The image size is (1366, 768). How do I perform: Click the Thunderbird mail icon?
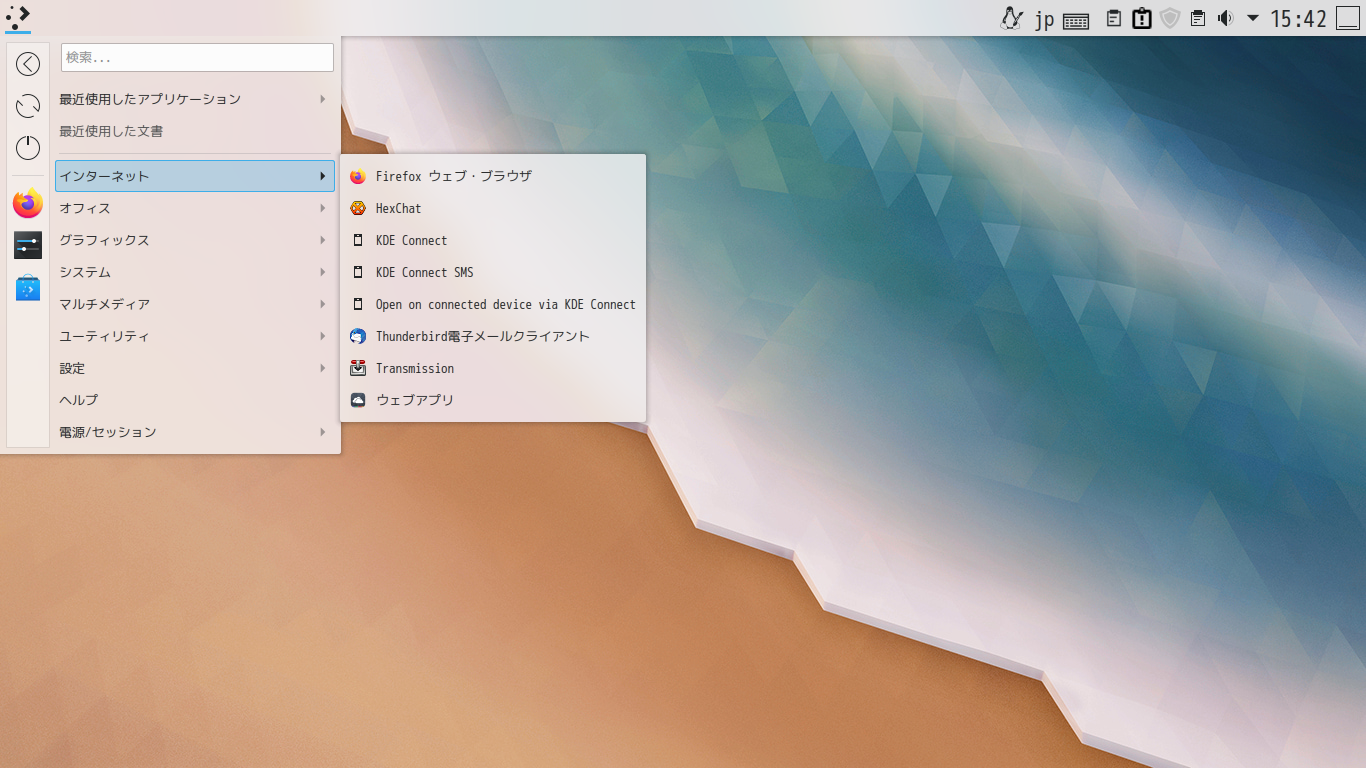coord(358,336)
